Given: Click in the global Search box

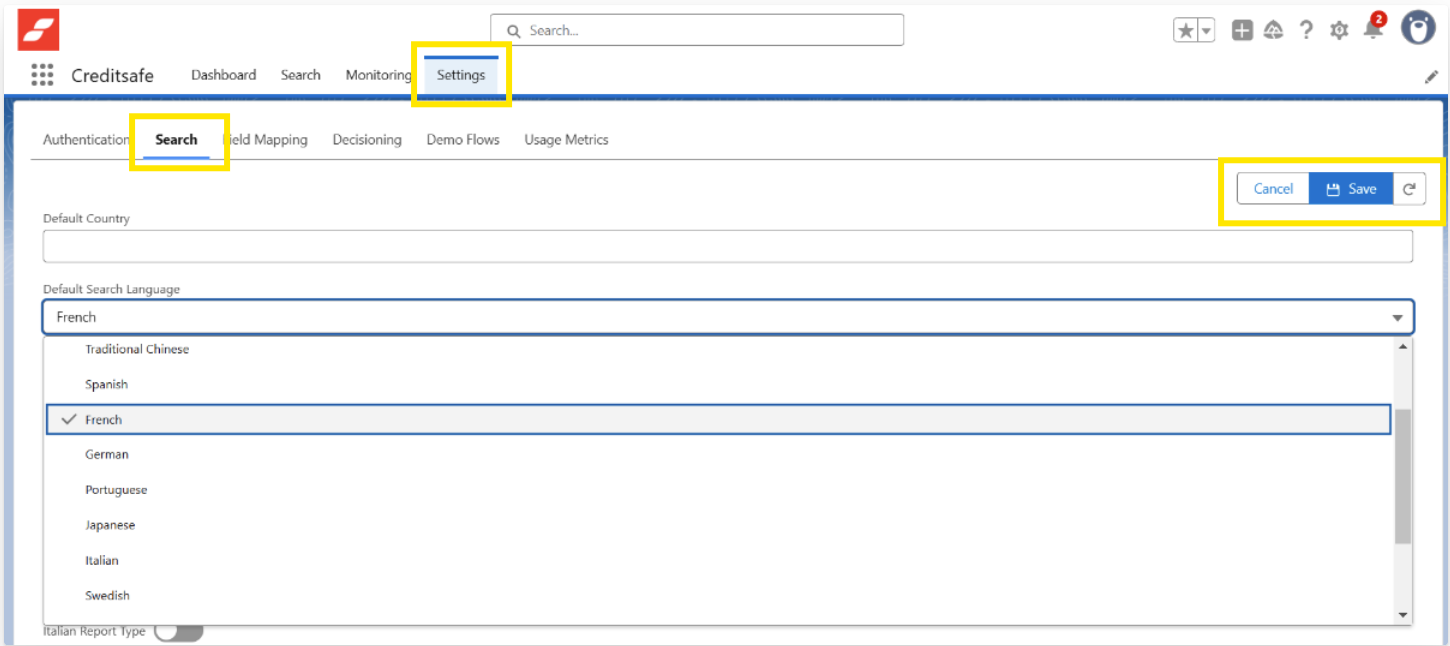Looking at the screenshot, I should [697, 30].
